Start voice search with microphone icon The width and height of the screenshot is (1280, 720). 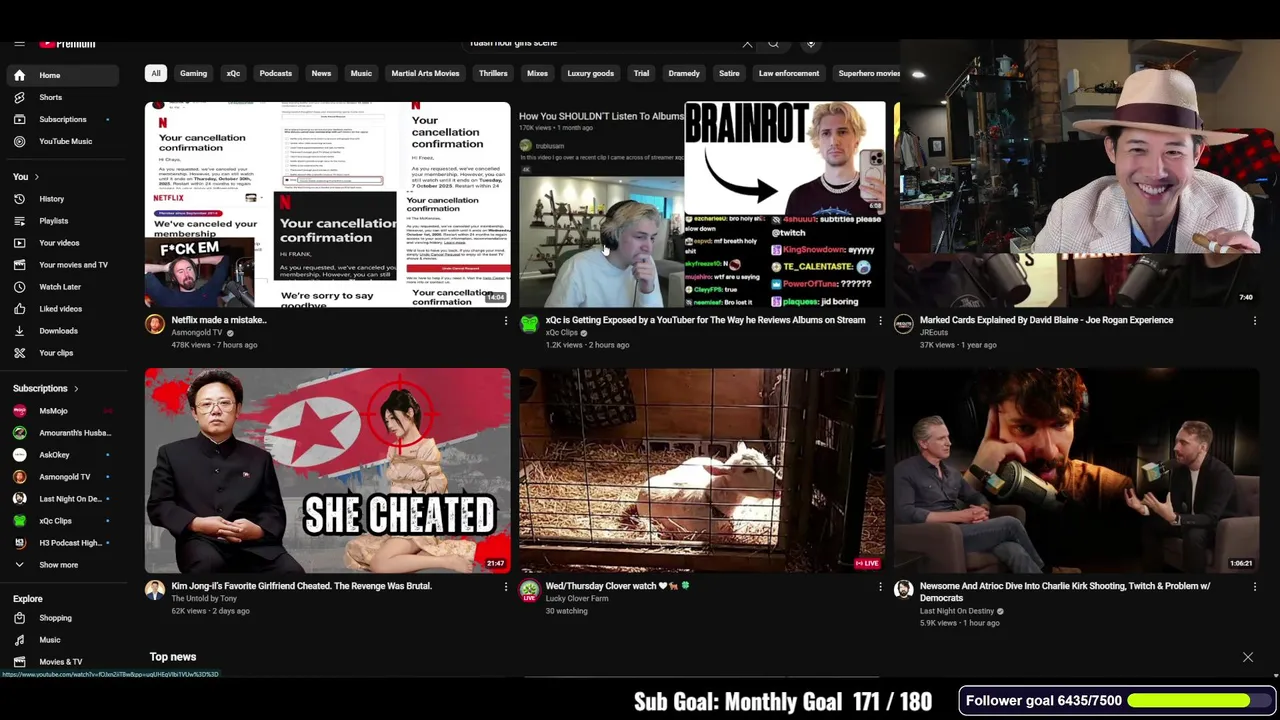(811, 44)
